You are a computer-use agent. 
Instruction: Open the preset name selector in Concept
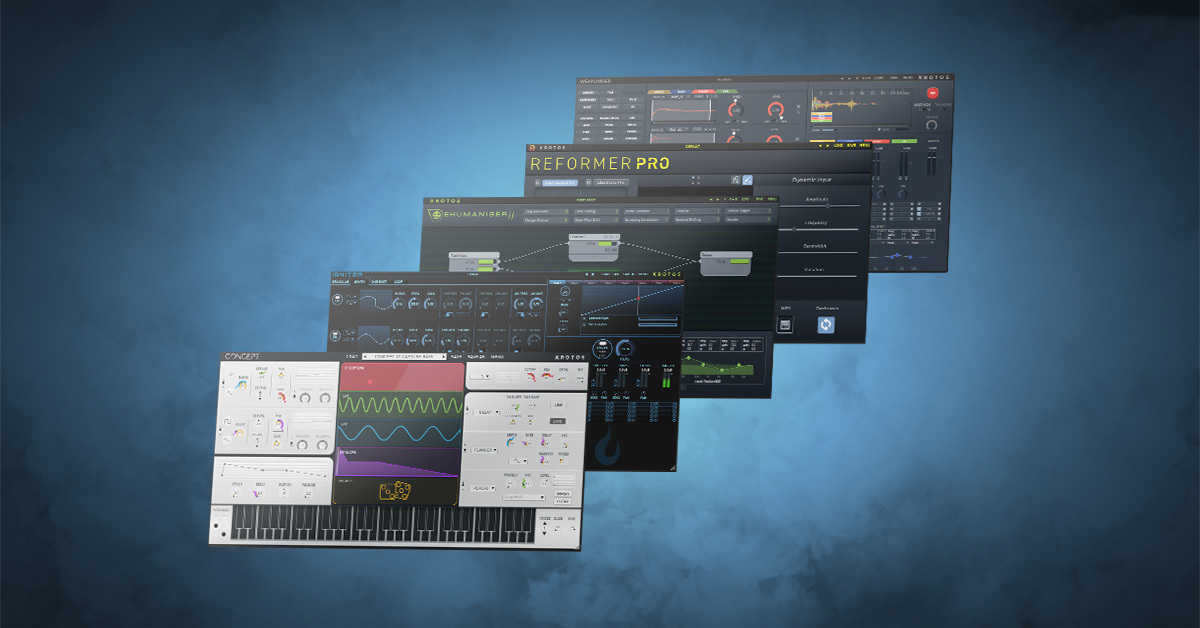[x=404, y=357]
